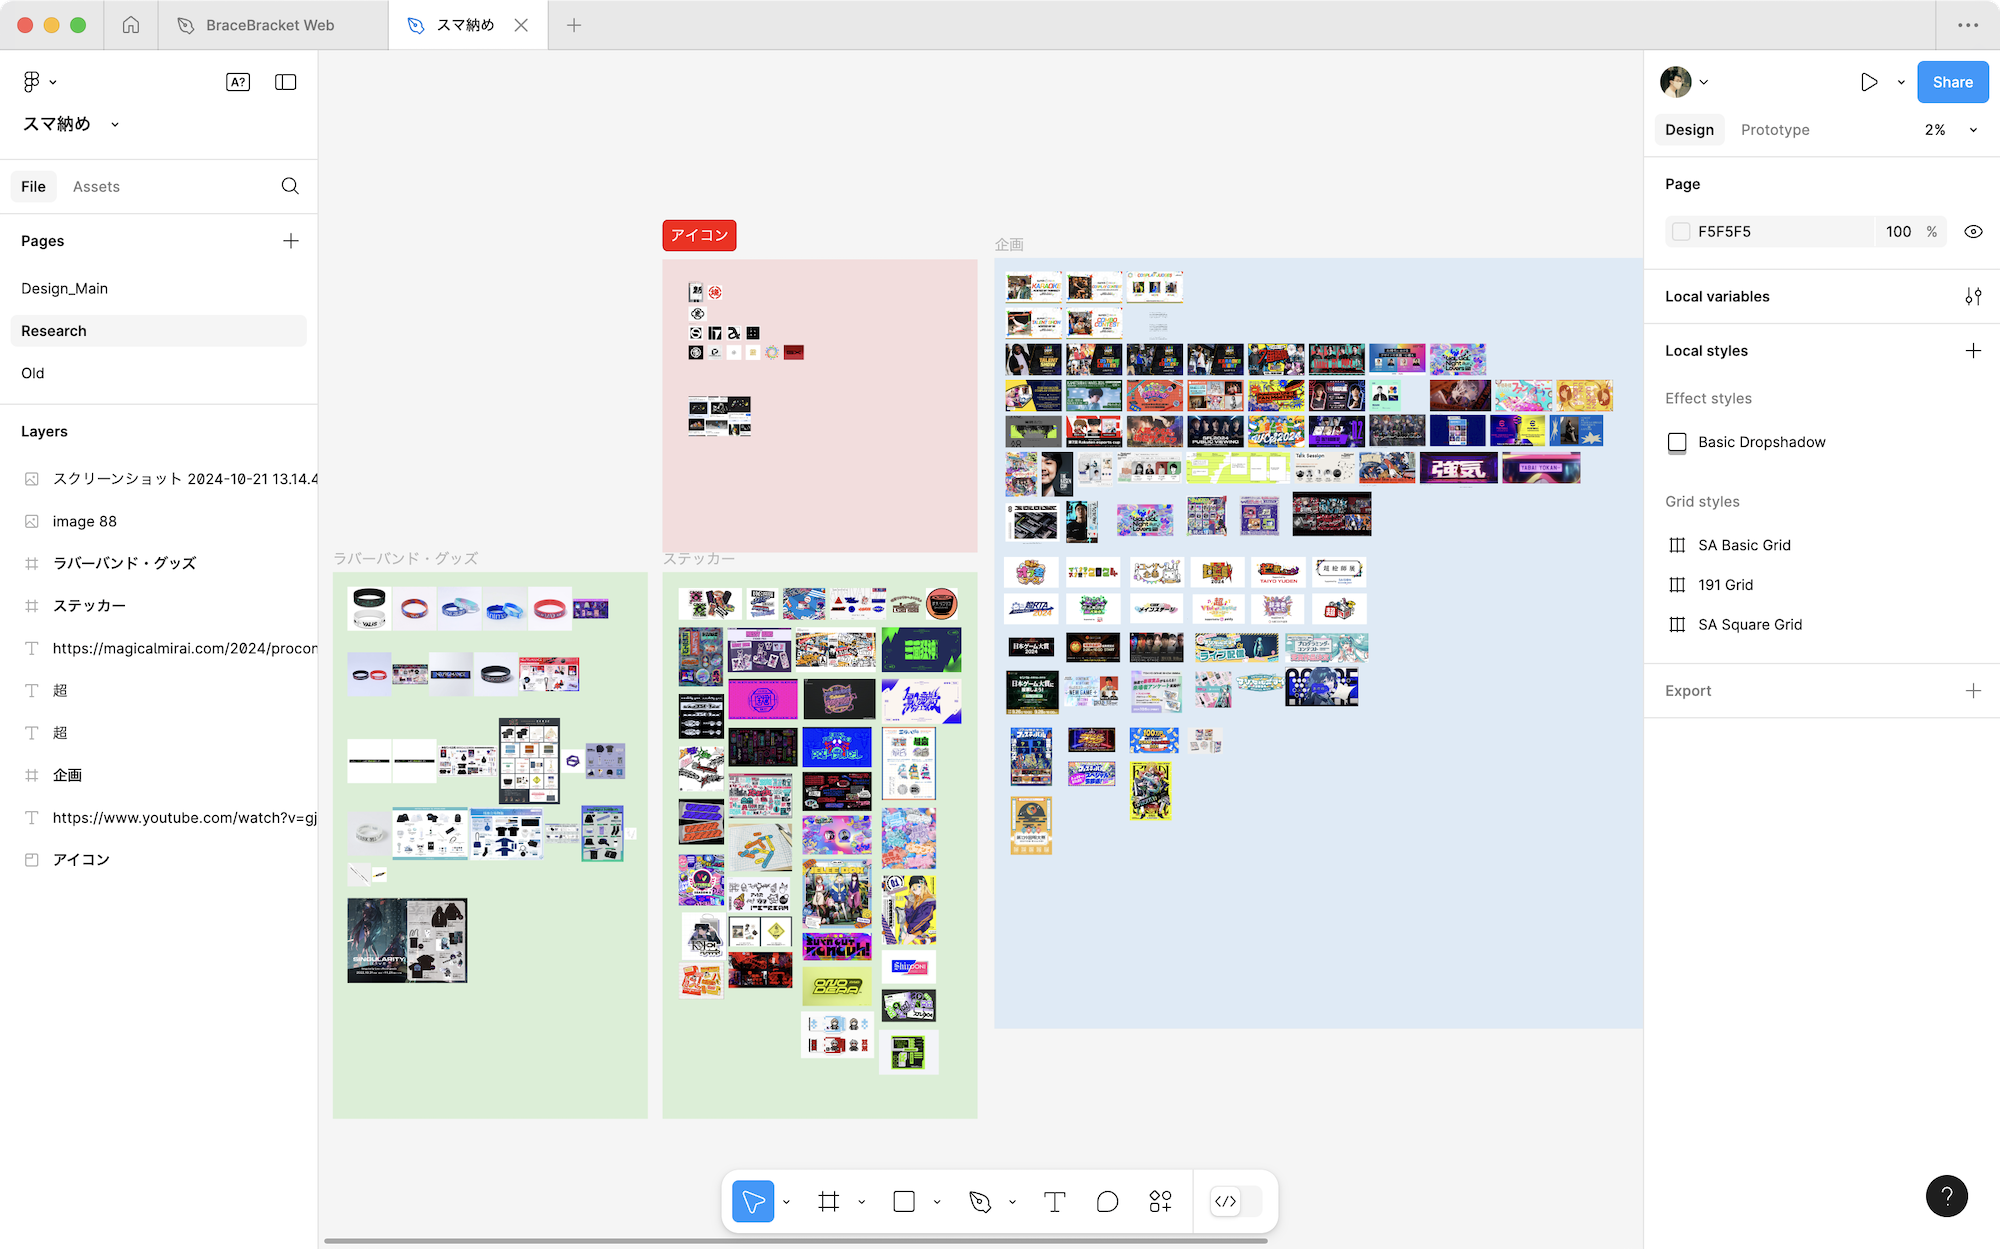Open the Figma main menu icon
This screenshot has width=2000, height=1249.
[32, 82]
